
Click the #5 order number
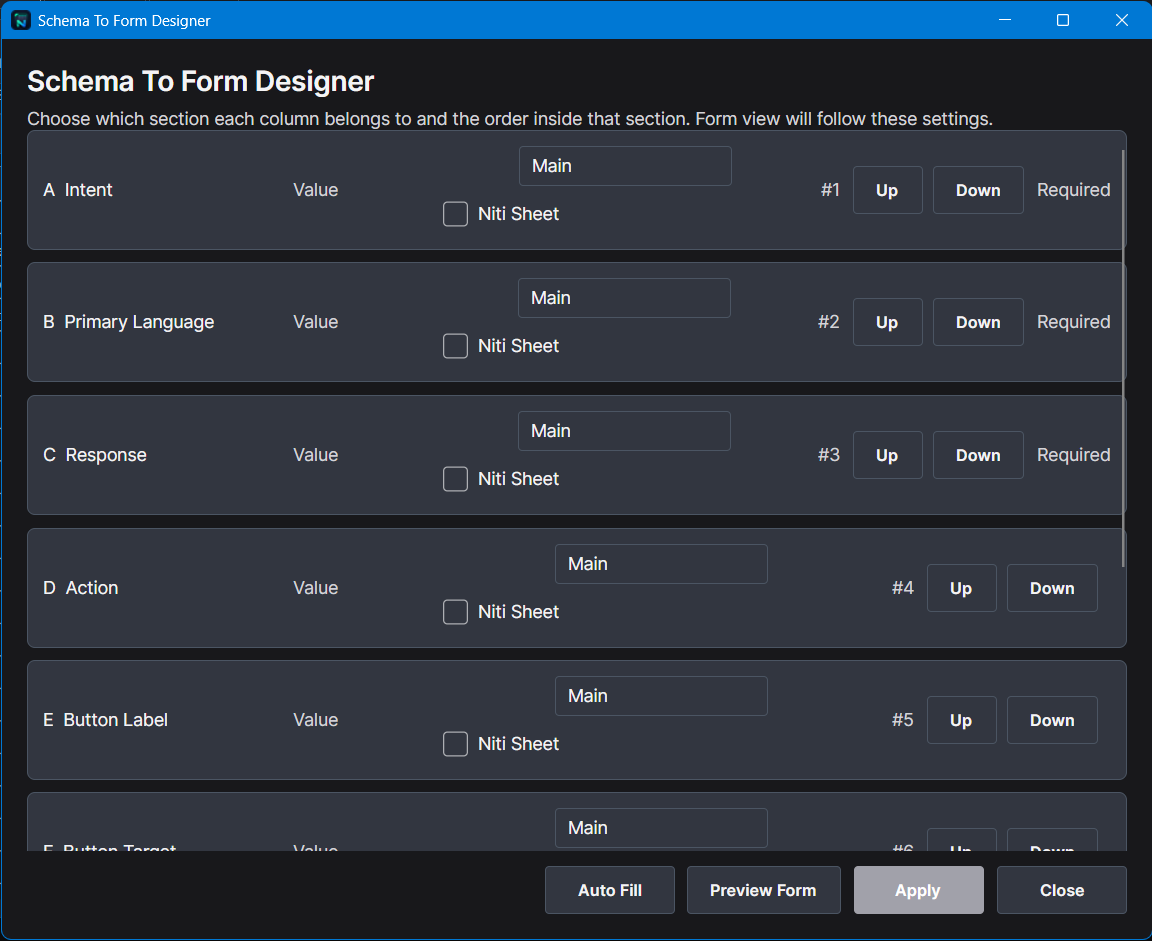[903, 721]
